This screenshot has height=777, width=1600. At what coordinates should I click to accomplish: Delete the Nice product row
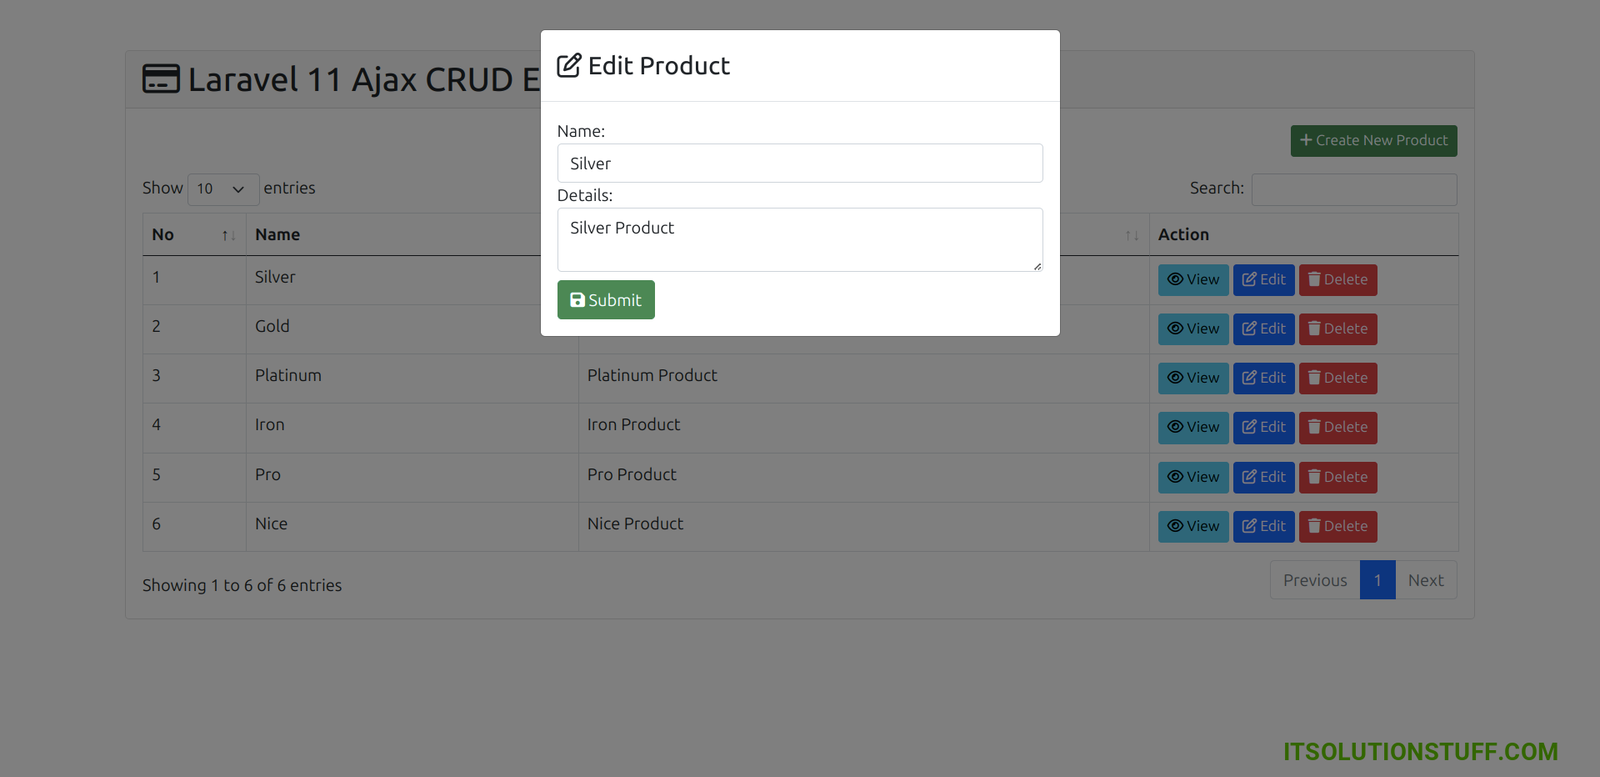(x=1337, y=526)
